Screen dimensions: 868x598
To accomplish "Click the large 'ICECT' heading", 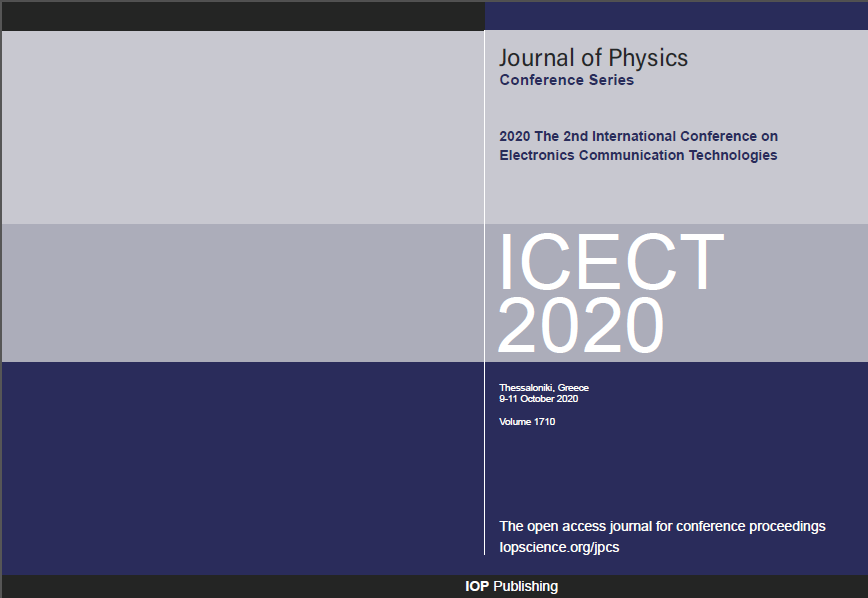I will pyautogui.click(x=611, y=262).
